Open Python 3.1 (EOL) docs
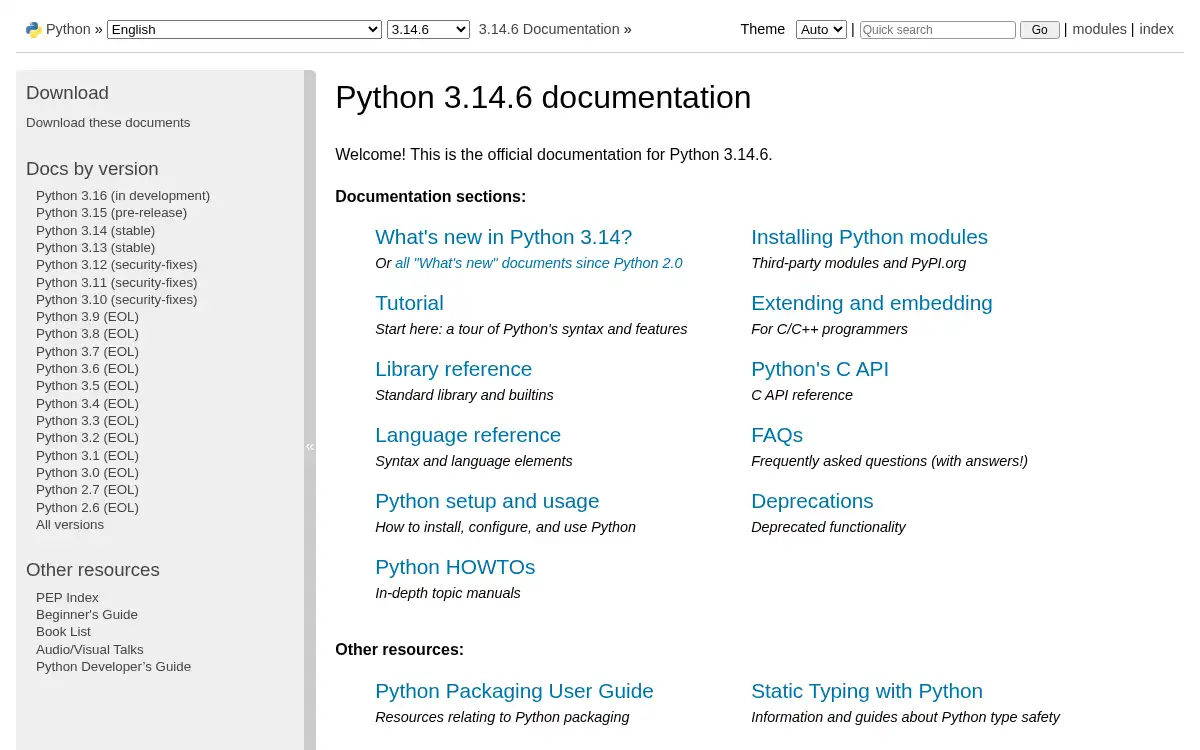 pos(87,455)
